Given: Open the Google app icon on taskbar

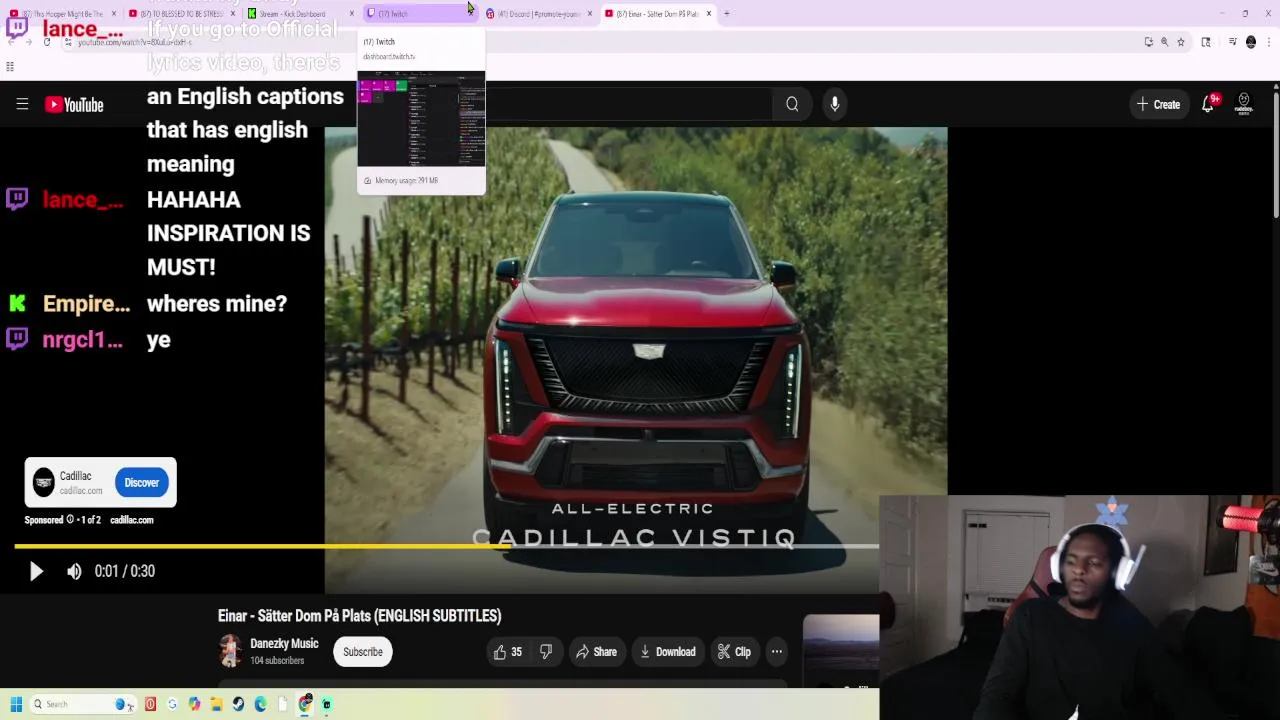Looking at the screenshot, I should [x=172, y=704].
